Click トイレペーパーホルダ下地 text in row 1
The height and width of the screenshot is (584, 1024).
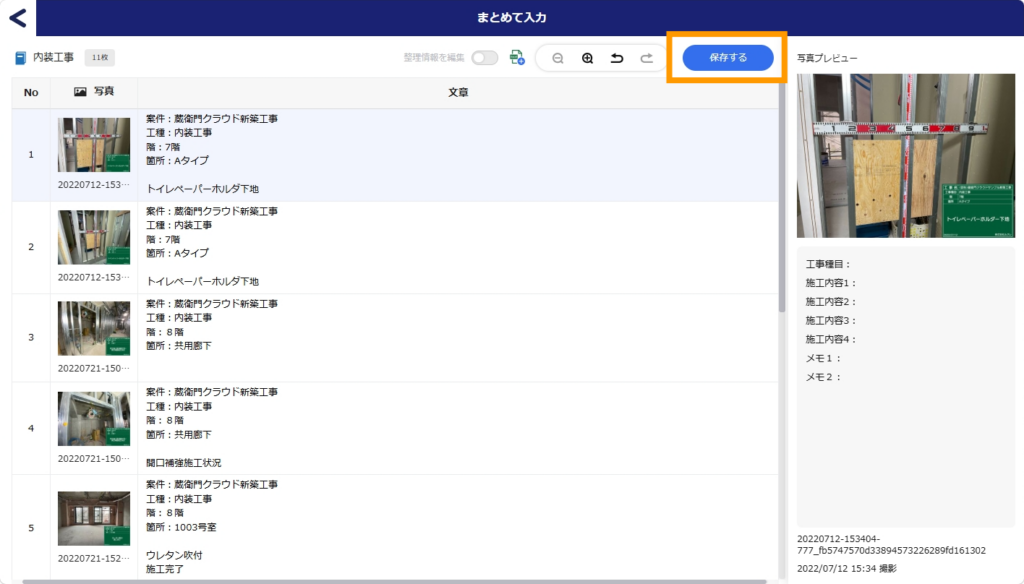pyautogui.click(x=202, y=189)
